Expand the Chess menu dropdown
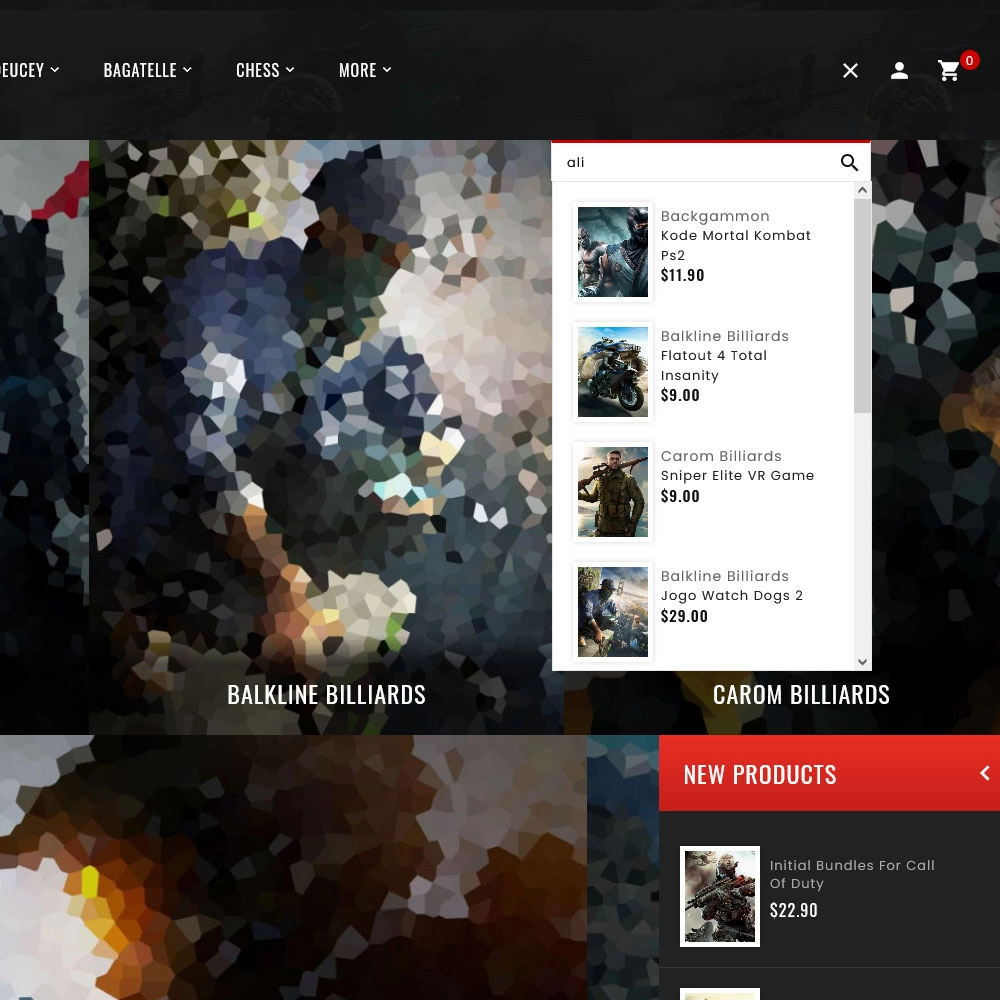This screenshot has width=1000, height=1000. pos(265,70)
